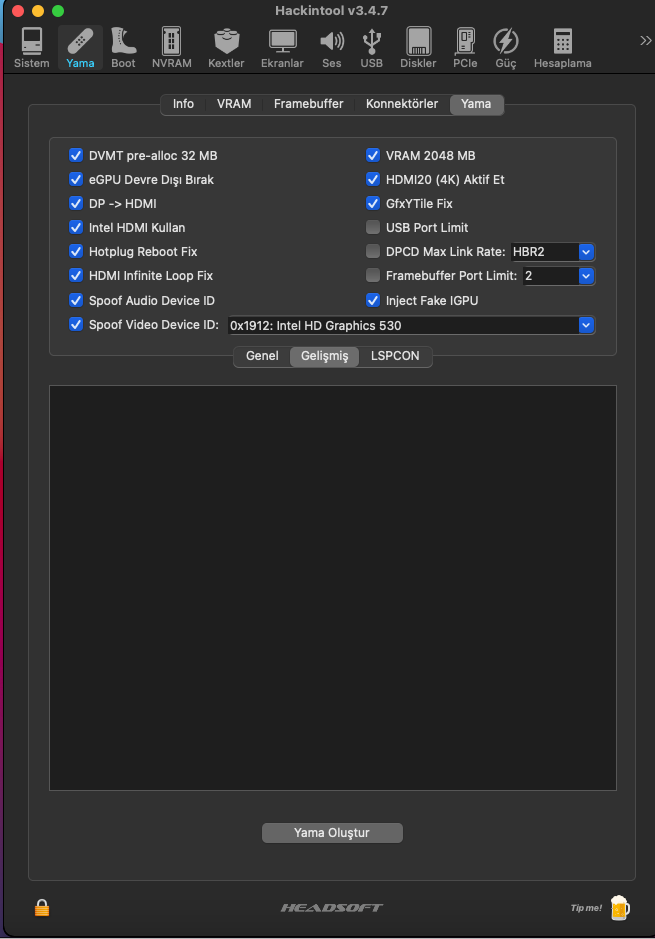This screenshot has height=939, width=655.
Task: Click inside the empty patch output area
Action: 333,588
